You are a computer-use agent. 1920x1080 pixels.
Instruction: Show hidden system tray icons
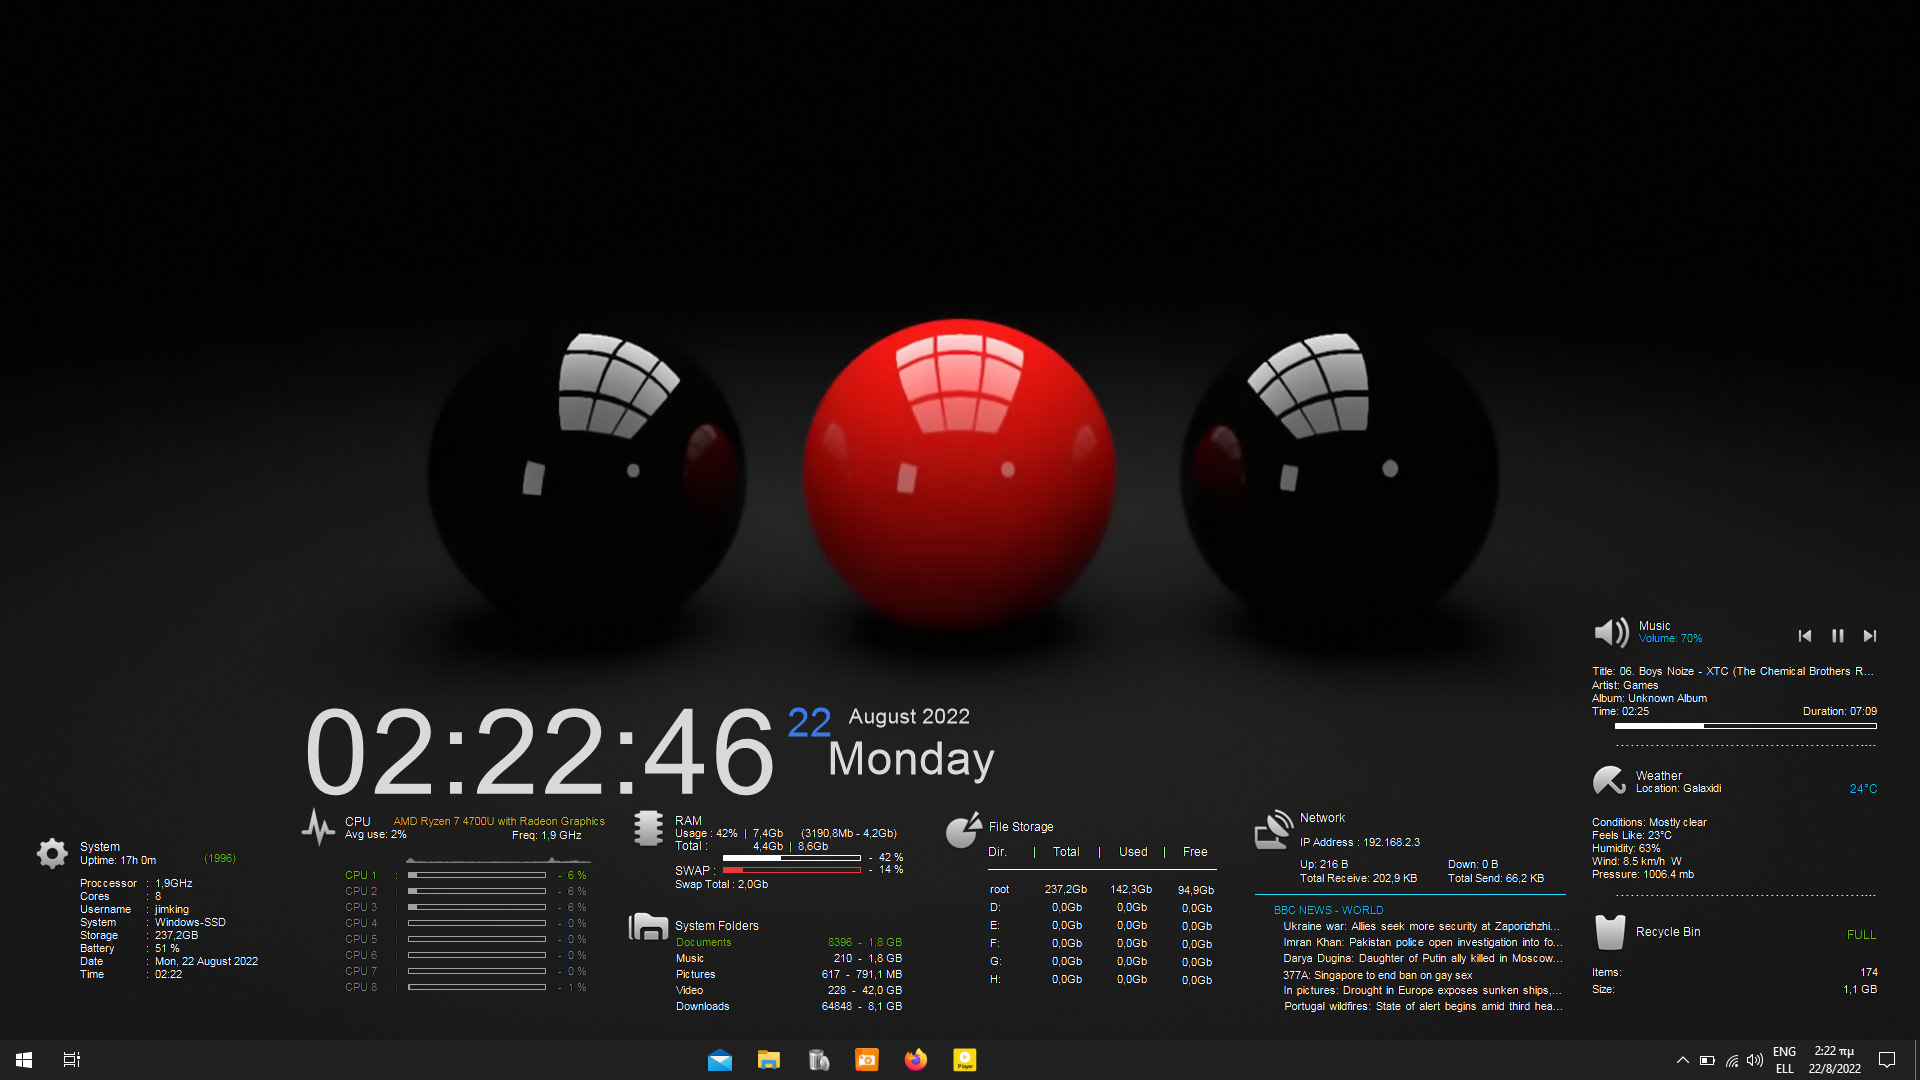click(1682, 1060)
